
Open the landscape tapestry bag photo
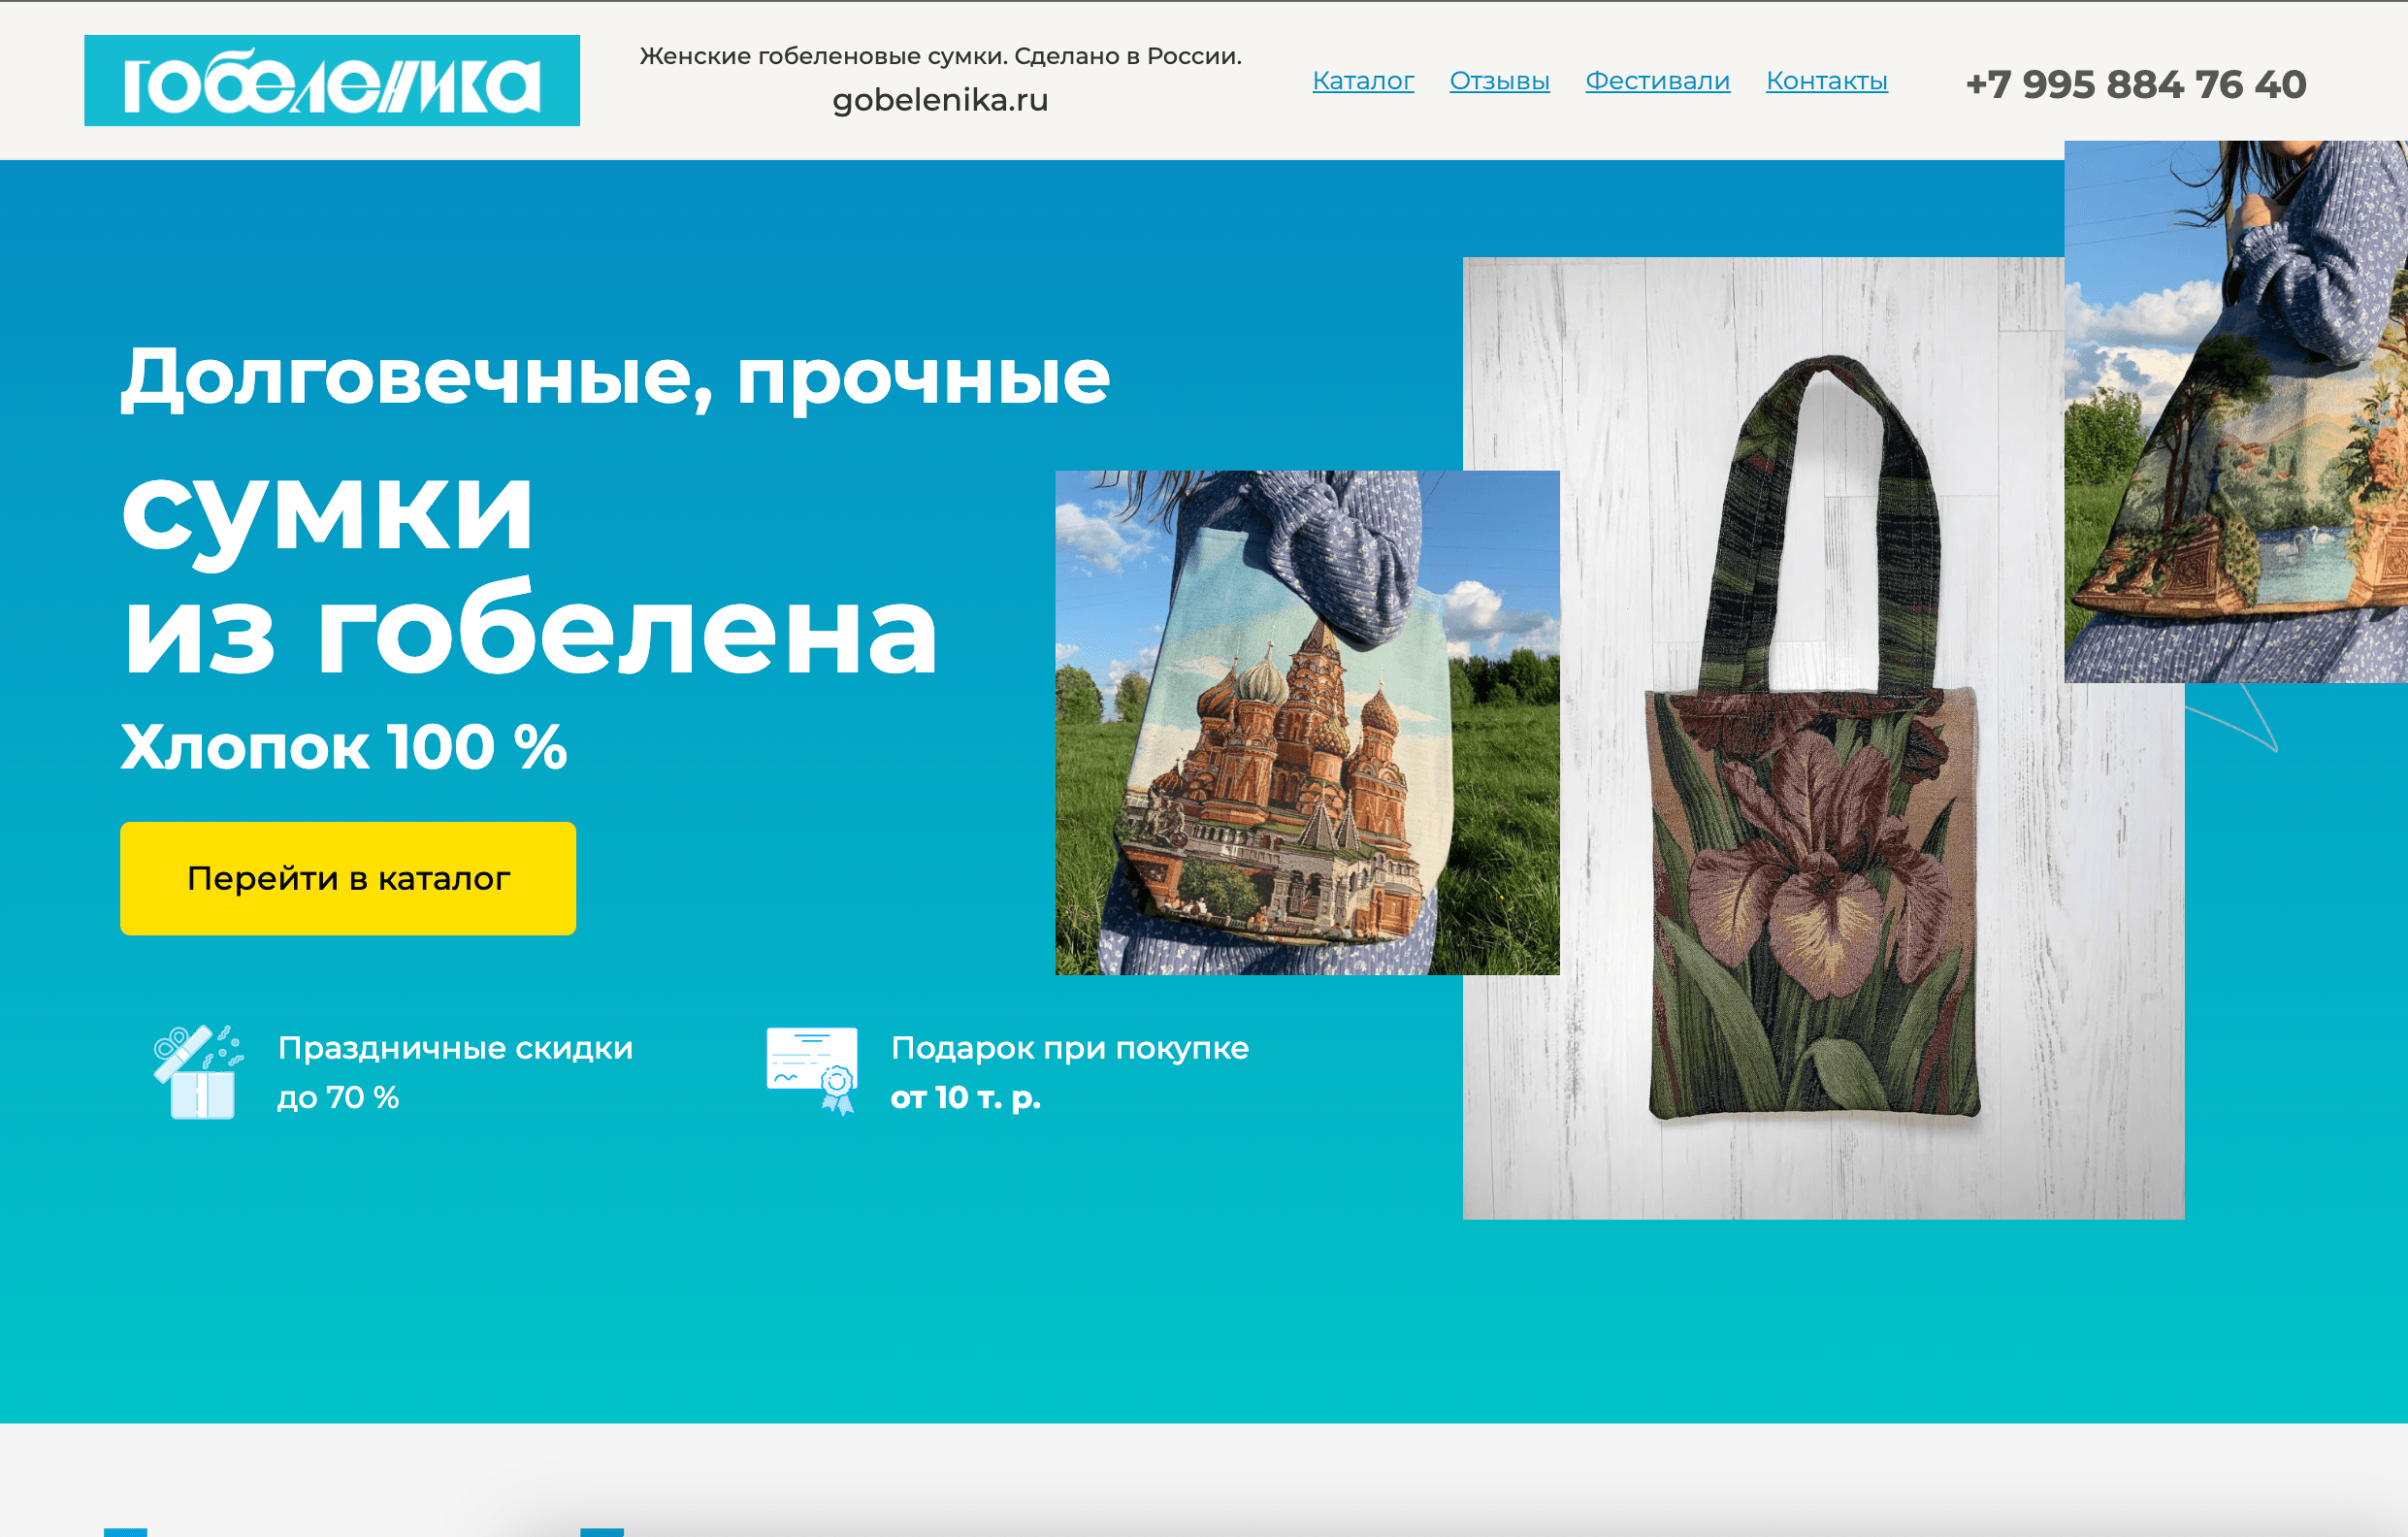coord(2236,412)
